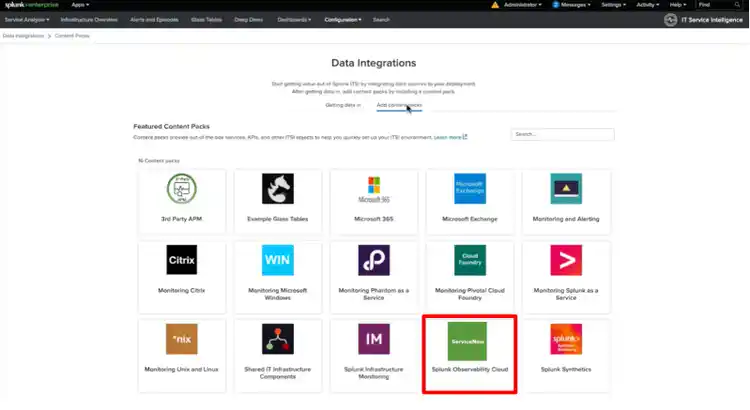Open the Glass Tables menu item
Screen dimensions: 750x410
[207, 19]
